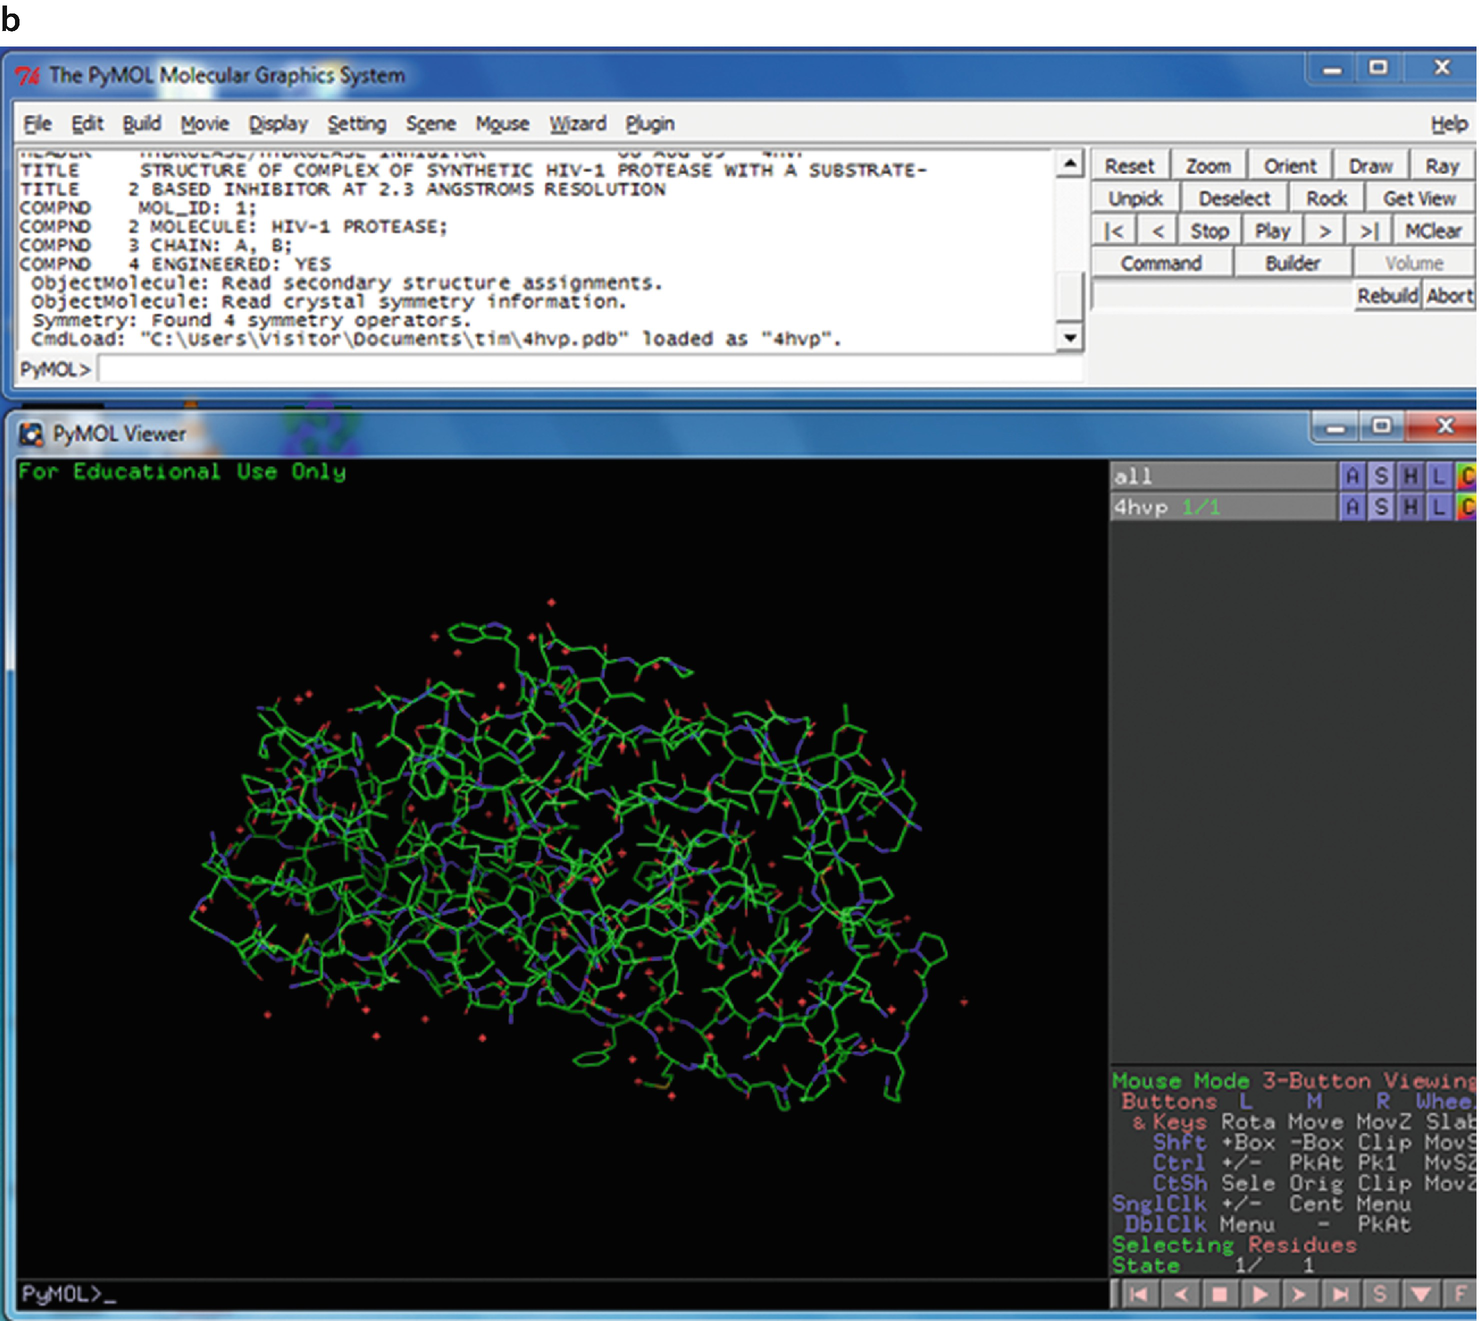Toggle the Rock button
Viewport: 1479px width, 1321px height.
(x=1326, y=198)
